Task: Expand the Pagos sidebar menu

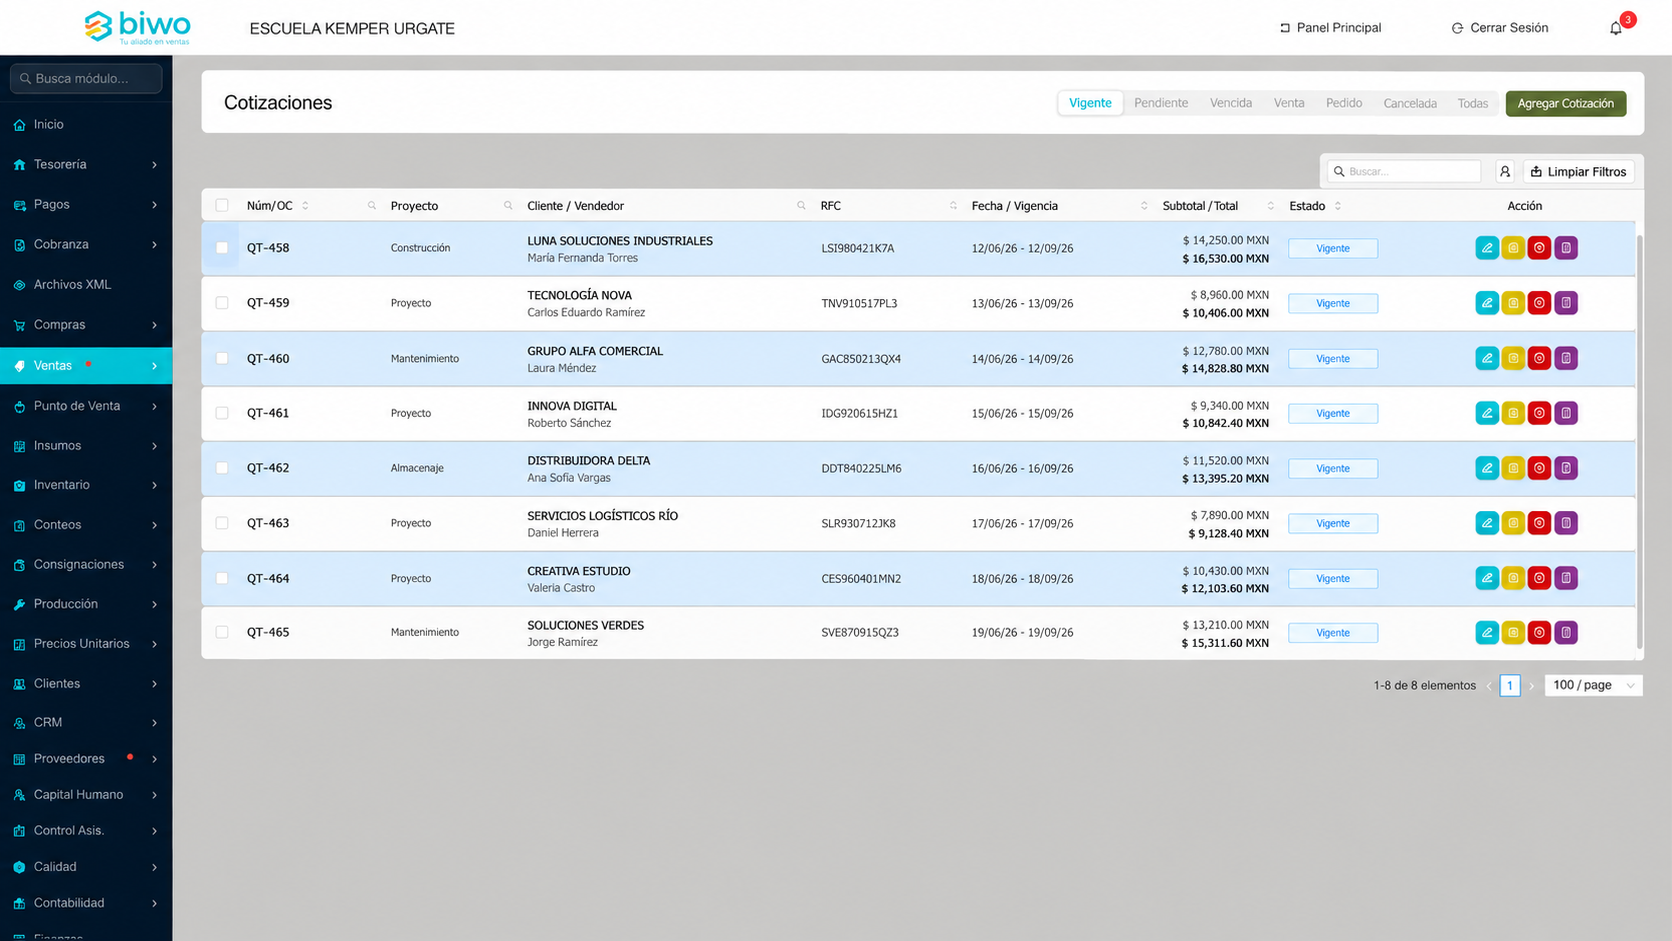Action: 86,204
